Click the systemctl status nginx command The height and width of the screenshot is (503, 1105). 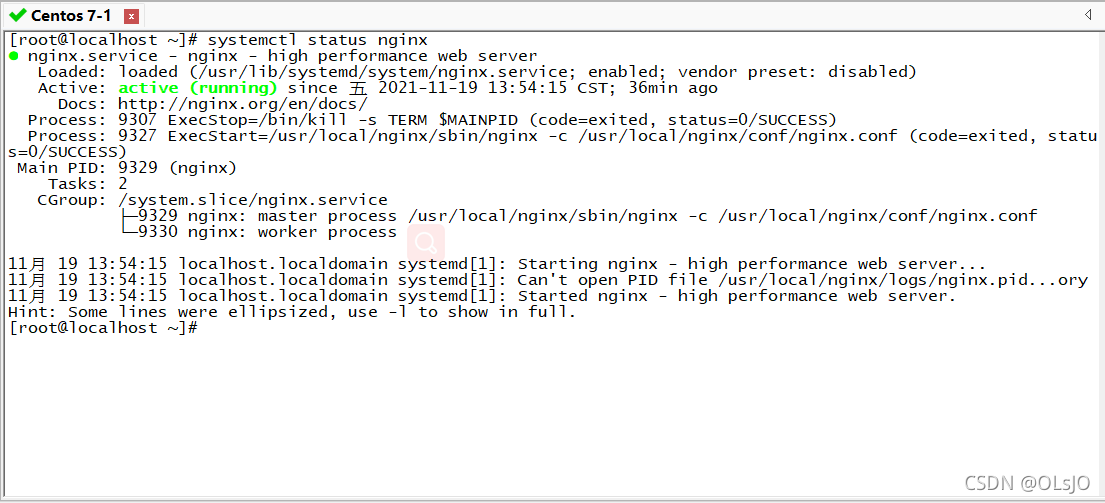click(318, 40)
